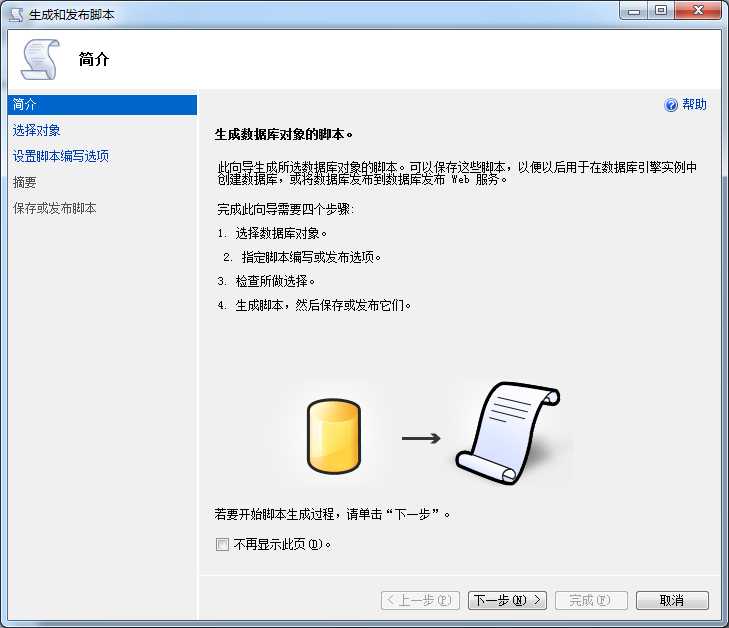Click the description paragraph starting 此向导生成
The width and height of the screenshot is (729, 628).
(457, 173)
